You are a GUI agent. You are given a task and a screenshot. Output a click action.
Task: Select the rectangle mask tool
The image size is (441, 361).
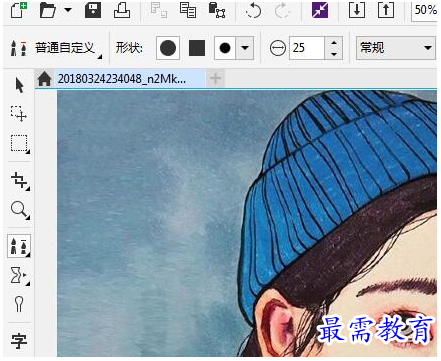[19, 144]
